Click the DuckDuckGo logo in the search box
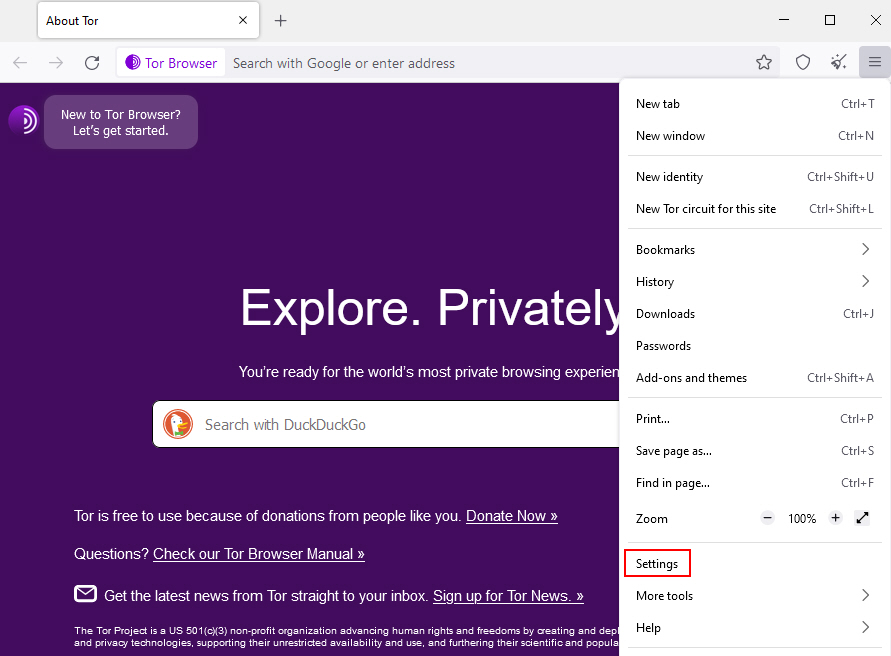Image resolution: width=891 pixels, height=656 pixels. (x=178, y=424)
